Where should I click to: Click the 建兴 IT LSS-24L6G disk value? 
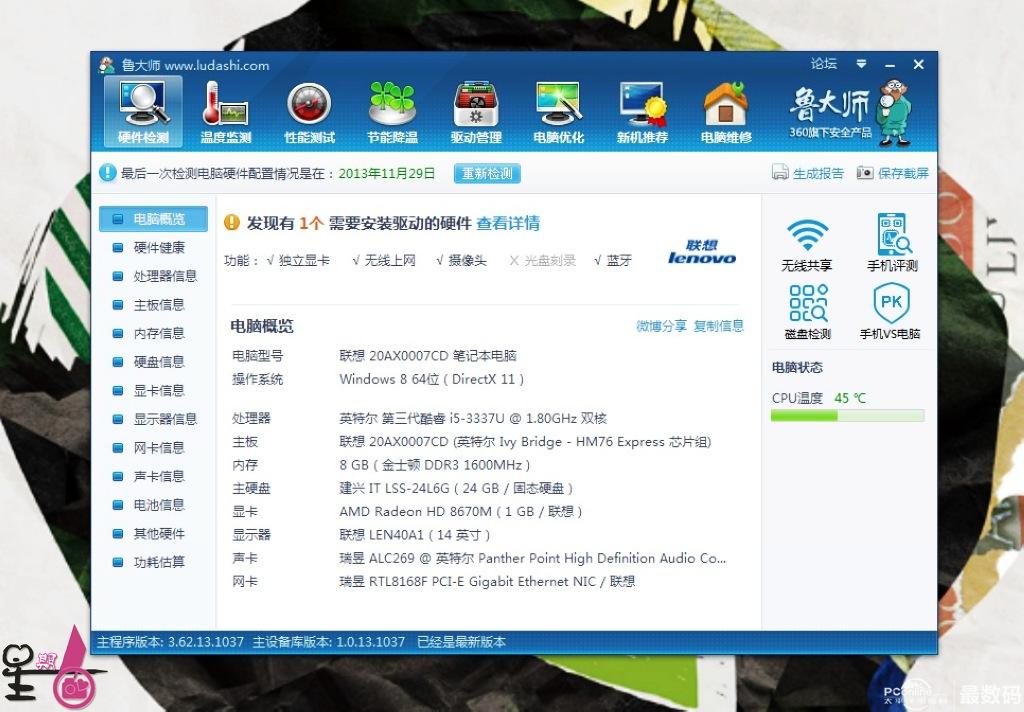tap(456, 488)
